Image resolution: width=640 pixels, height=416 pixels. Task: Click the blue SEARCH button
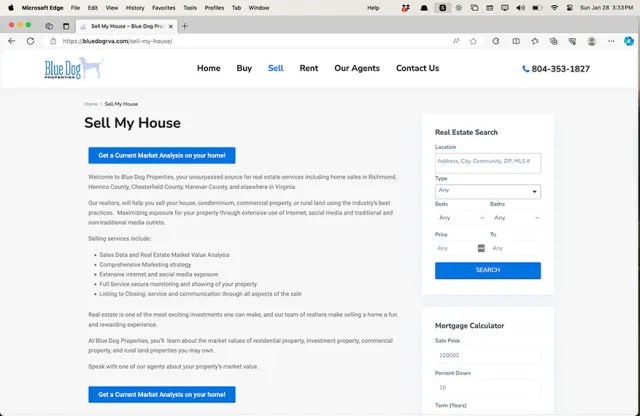488,270
